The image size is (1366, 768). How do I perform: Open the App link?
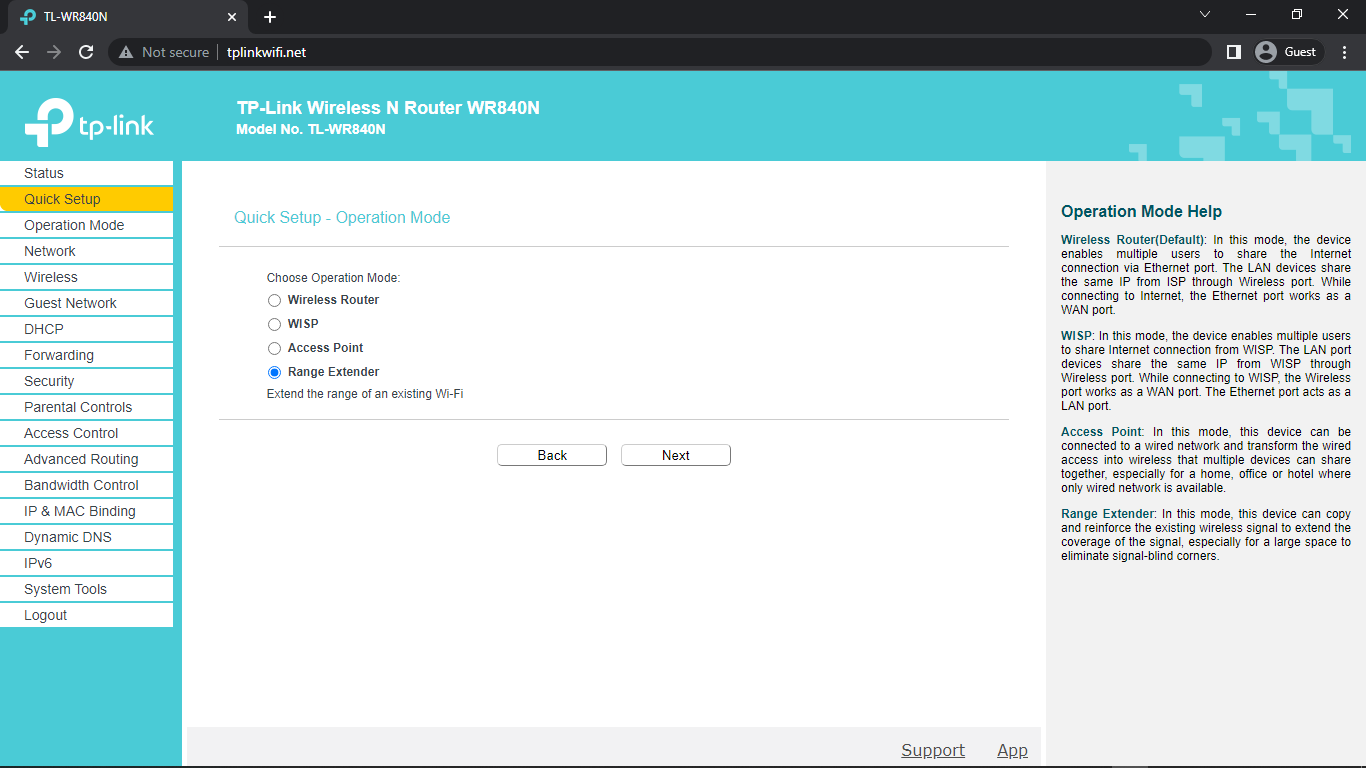(x=1012, y=750)
